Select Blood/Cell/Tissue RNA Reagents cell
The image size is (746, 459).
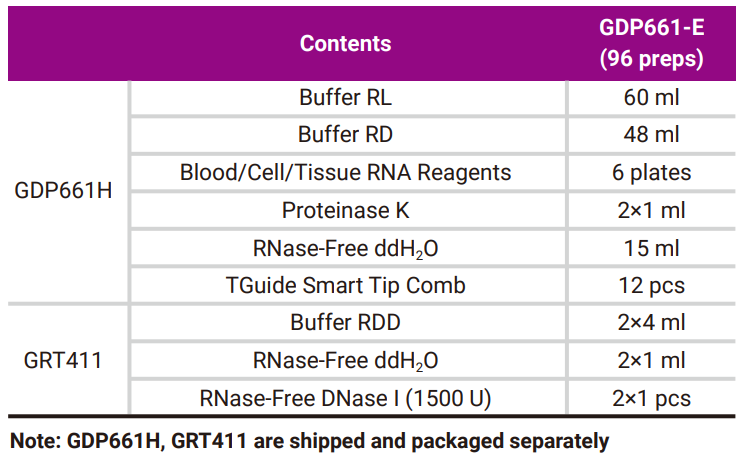pos(346,172)
